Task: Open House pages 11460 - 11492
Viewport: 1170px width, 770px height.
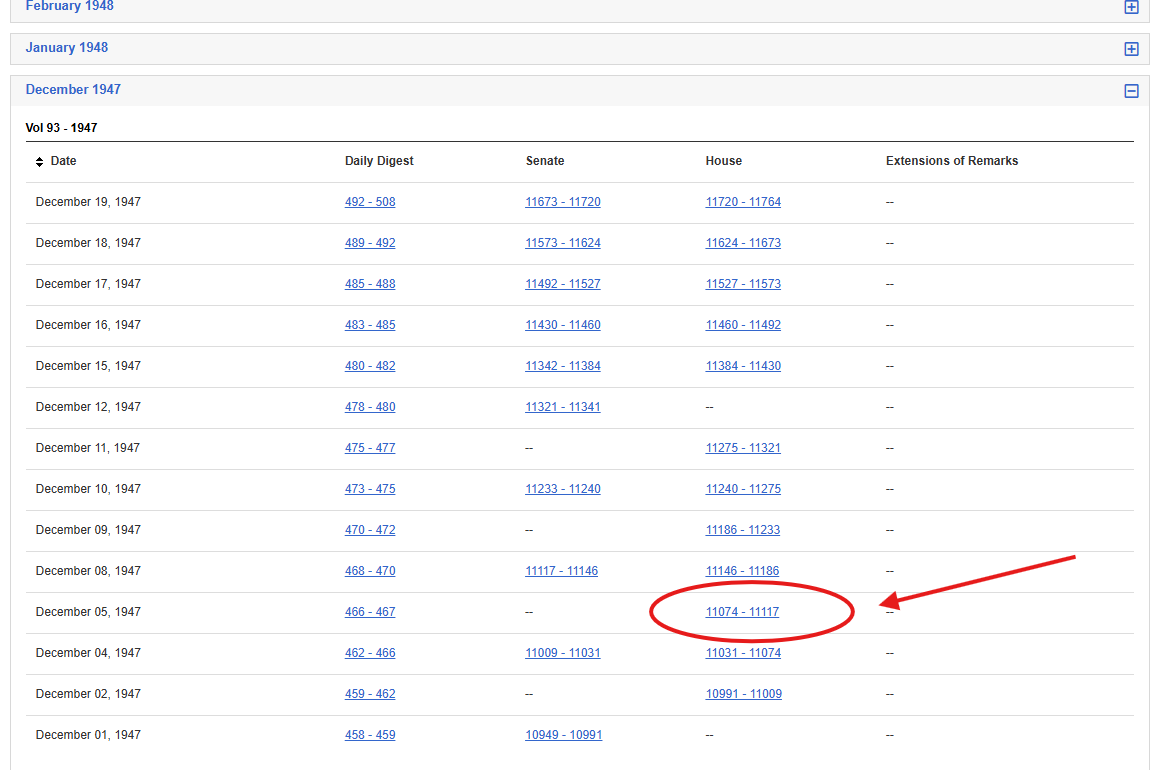Action: click(x=743, y=325)
